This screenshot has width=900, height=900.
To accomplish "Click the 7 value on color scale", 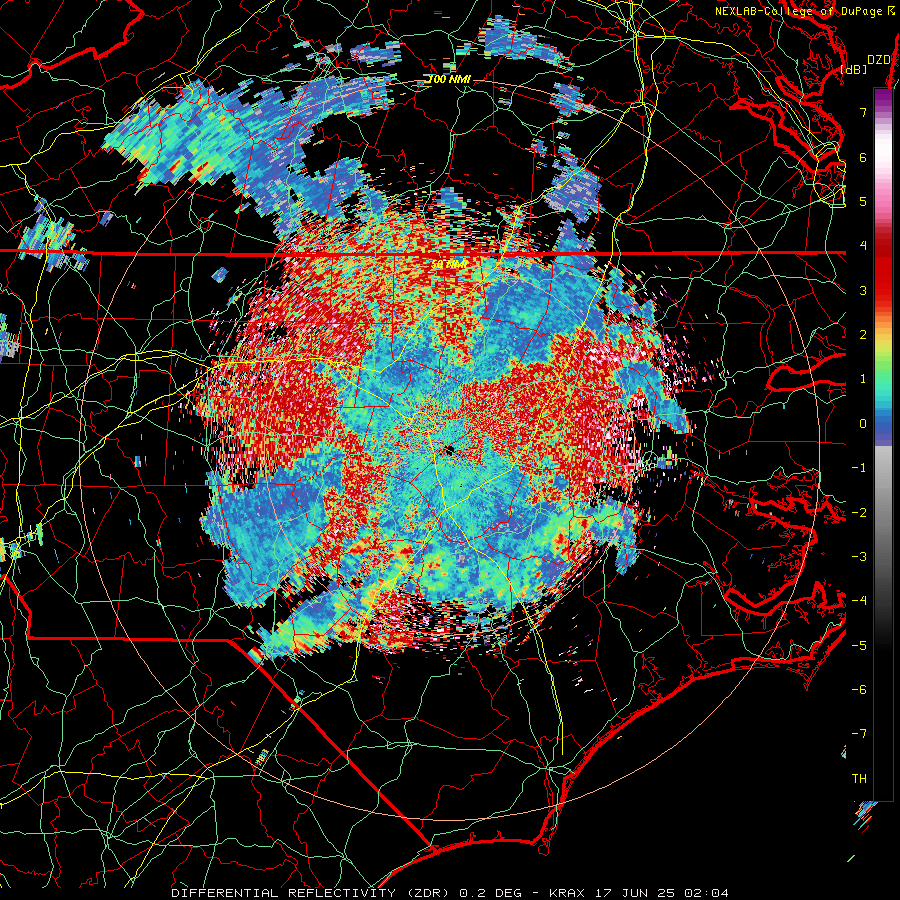I will pos(863,112).
